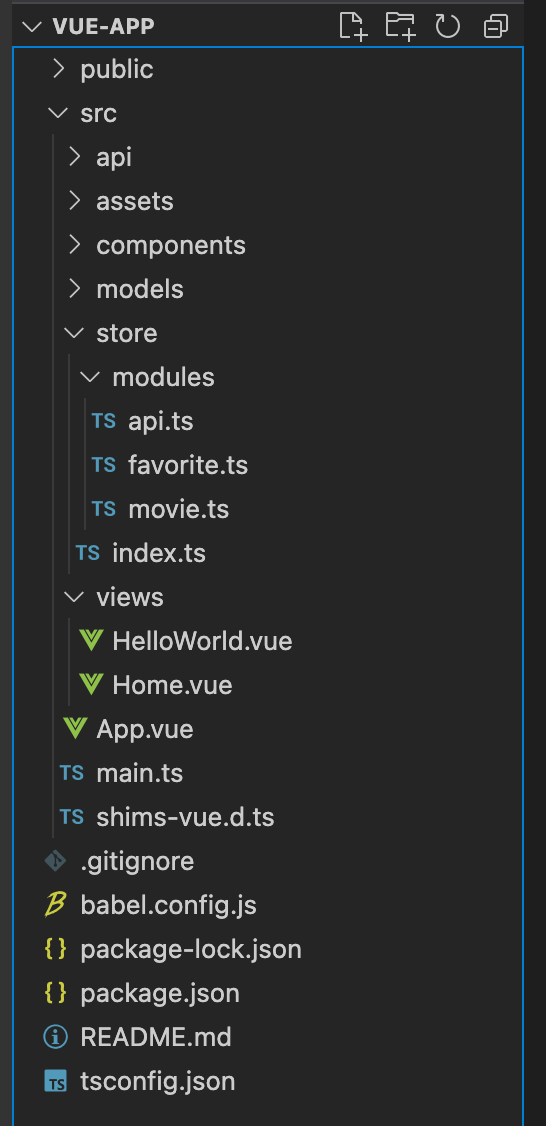
Task: Open the movie.ts file
Action: 178,509
